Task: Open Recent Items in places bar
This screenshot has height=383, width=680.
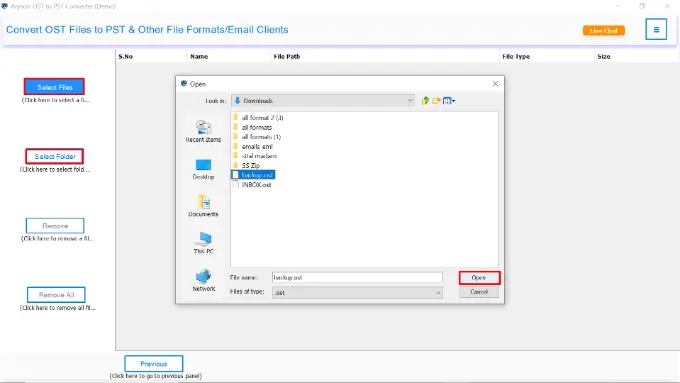Action: (203, 131)
